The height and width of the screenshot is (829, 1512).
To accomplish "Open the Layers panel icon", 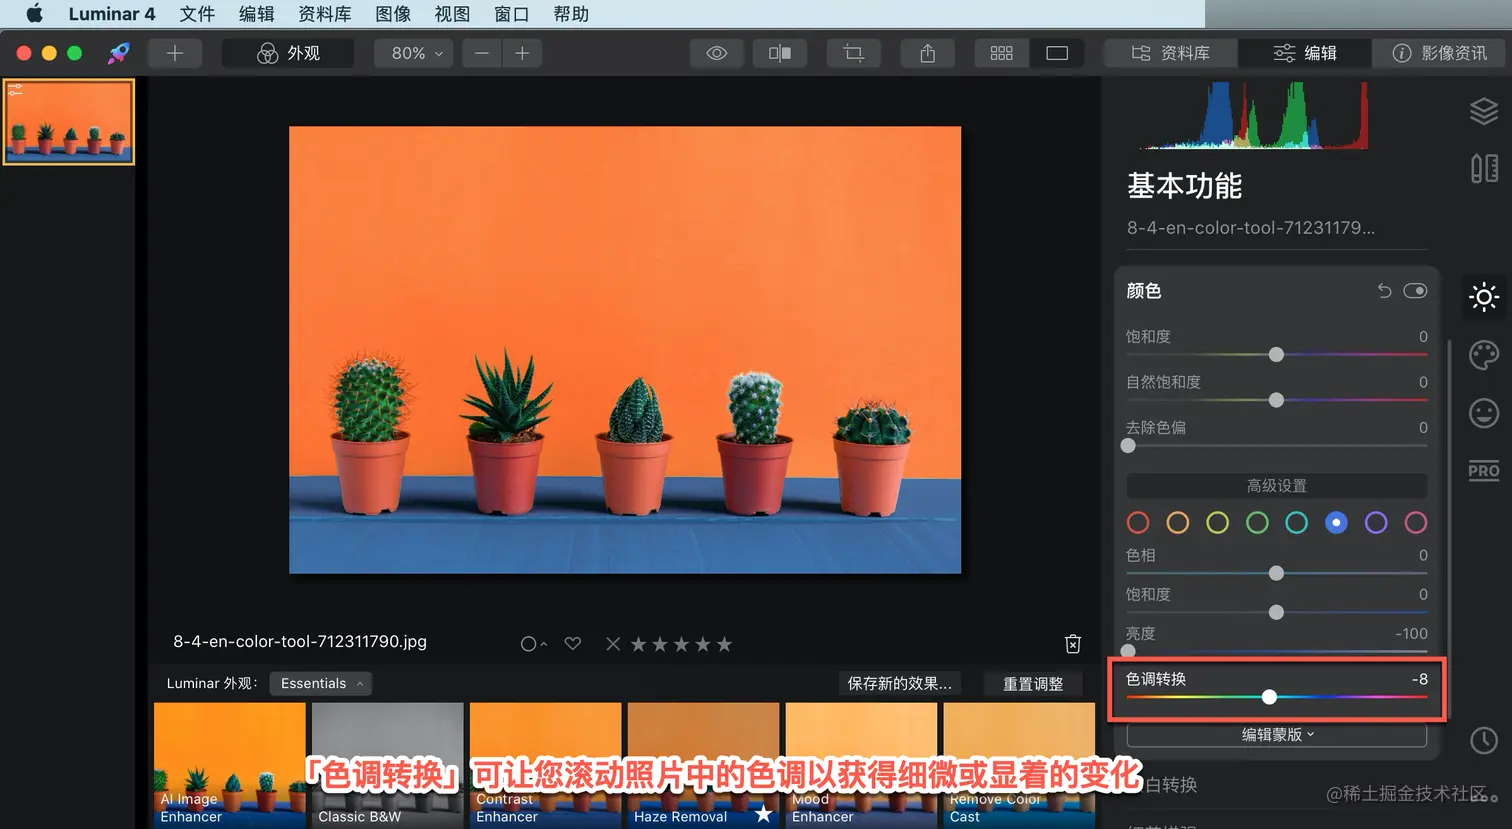I will (x=1484, y=111).
